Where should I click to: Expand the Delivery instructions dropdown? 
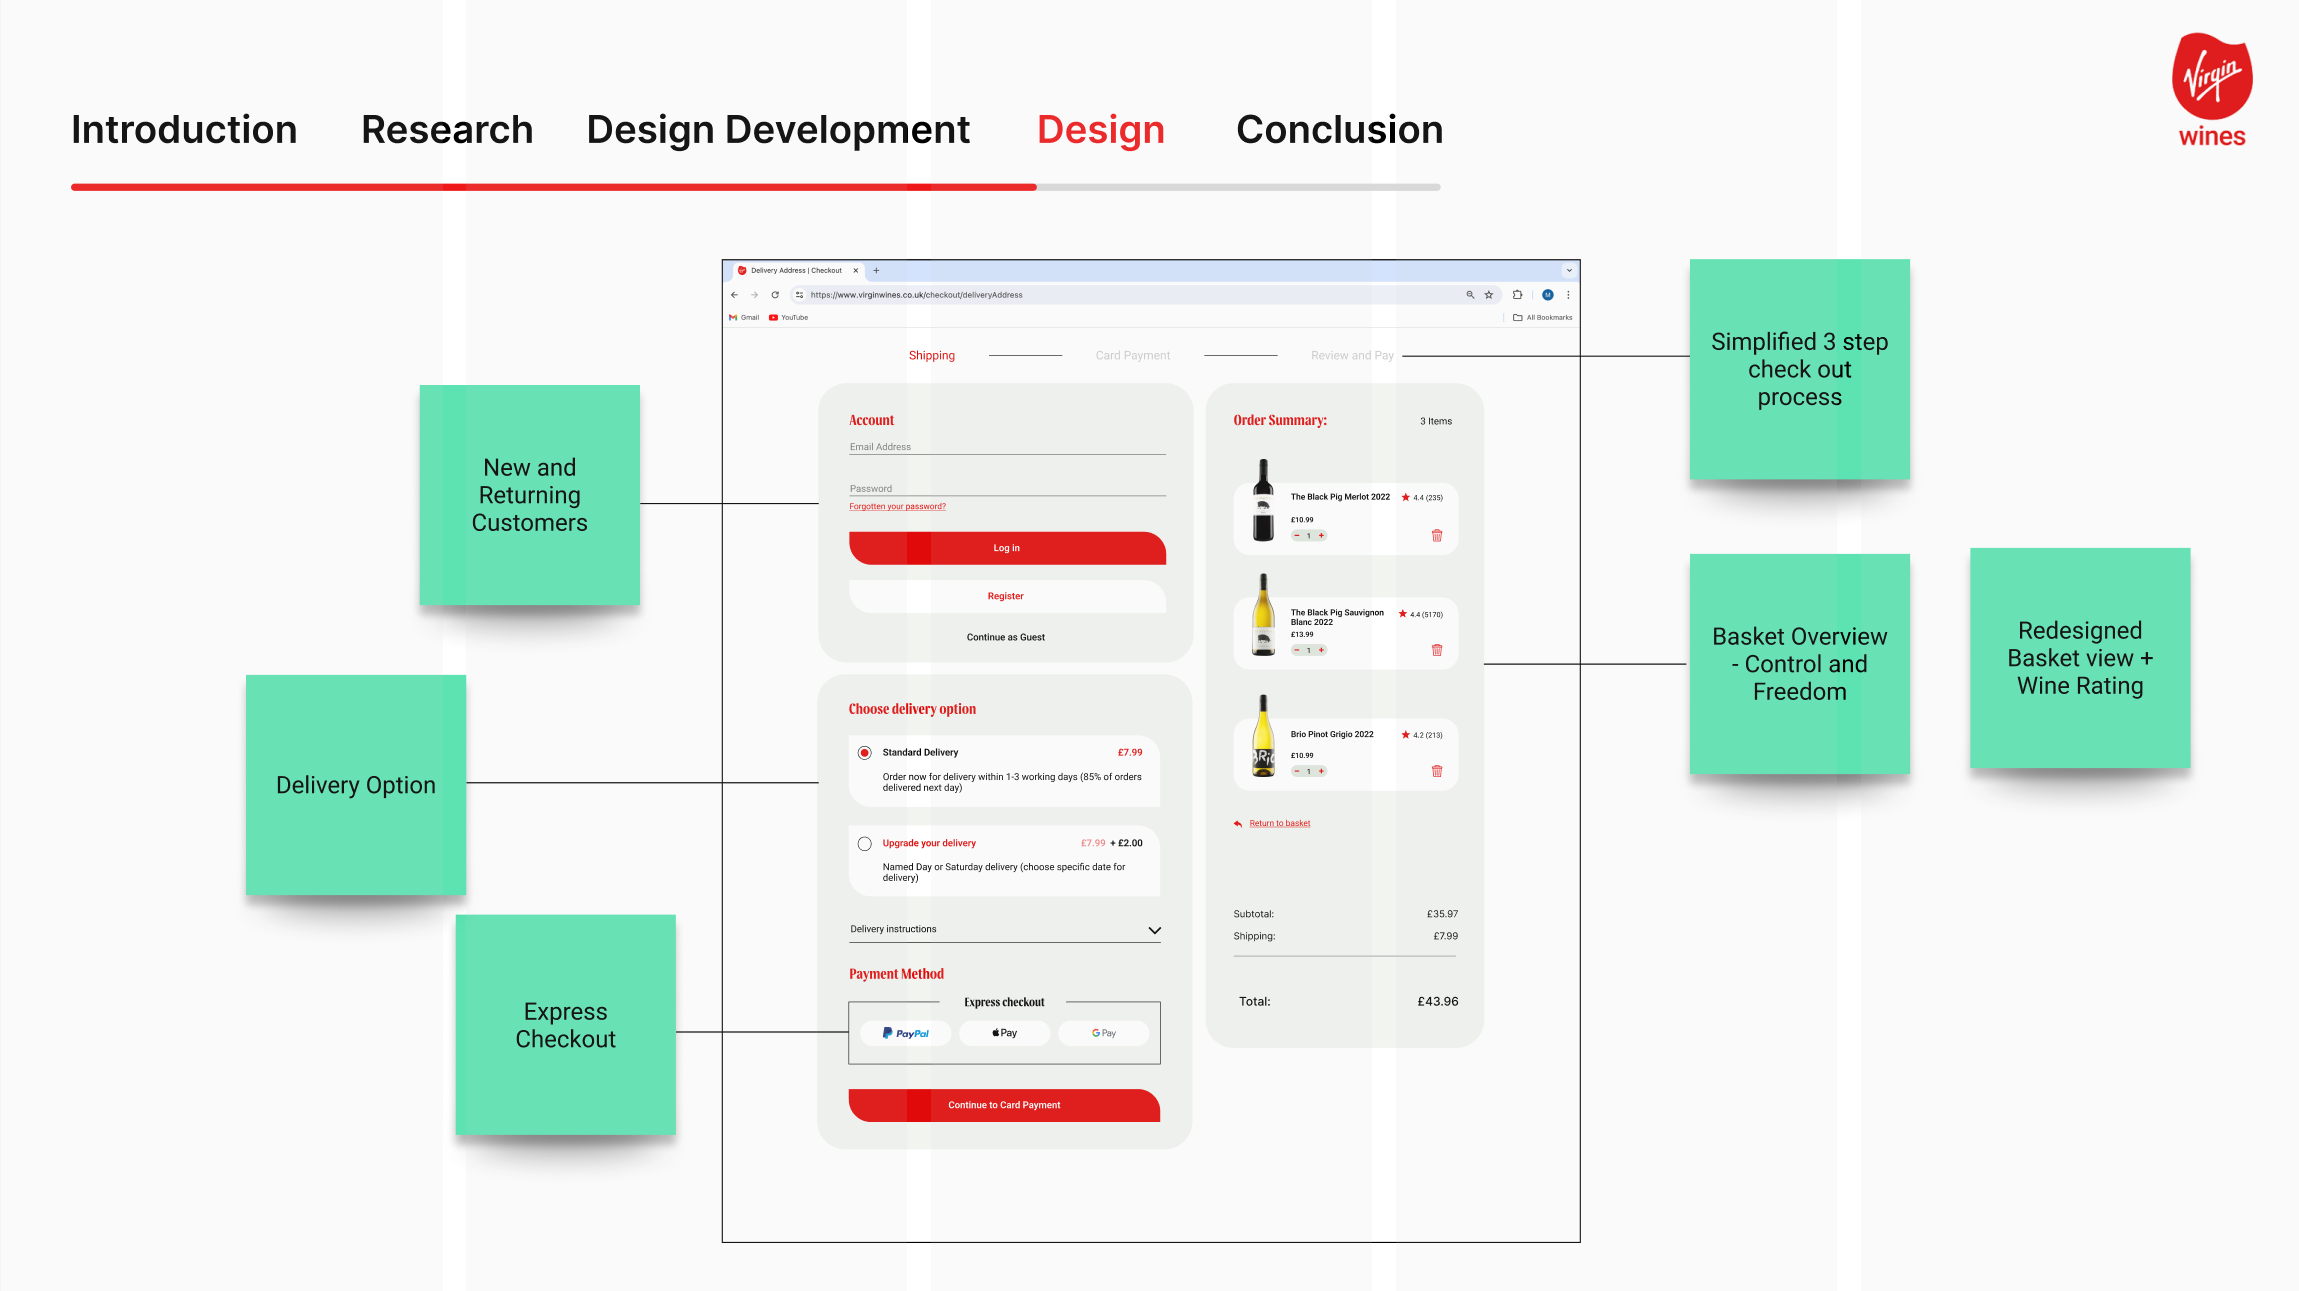(1154, 930)
